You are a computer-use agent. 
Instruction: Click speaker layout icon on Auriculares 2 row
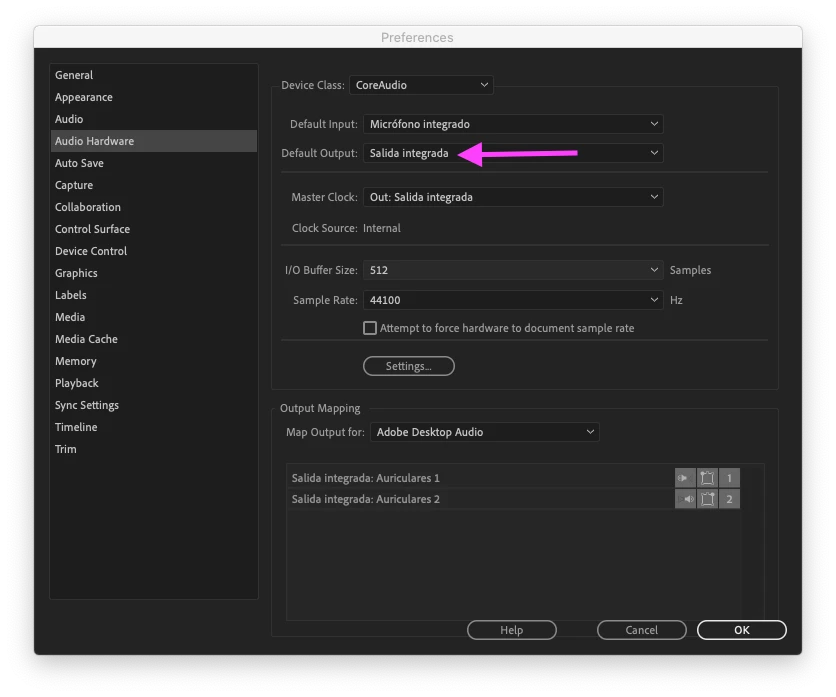point(707,499)
